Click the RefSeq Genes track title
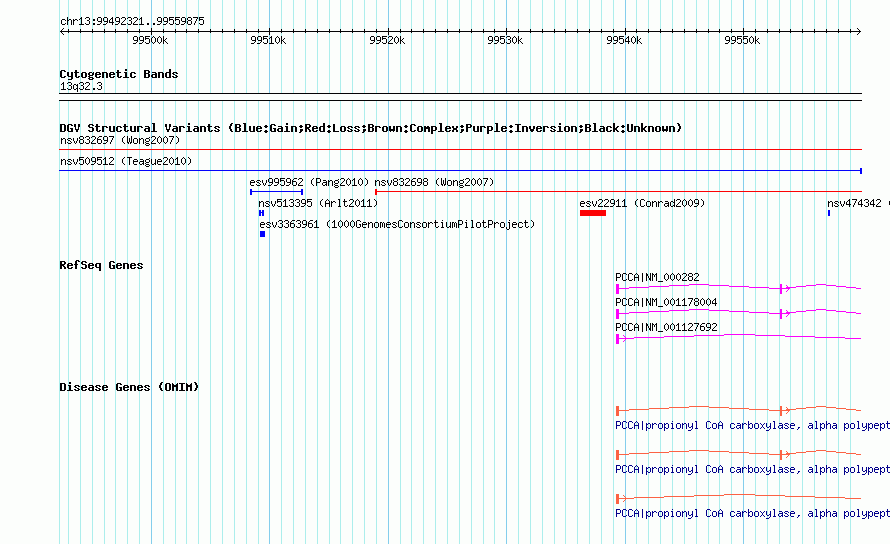 point(101,265)
